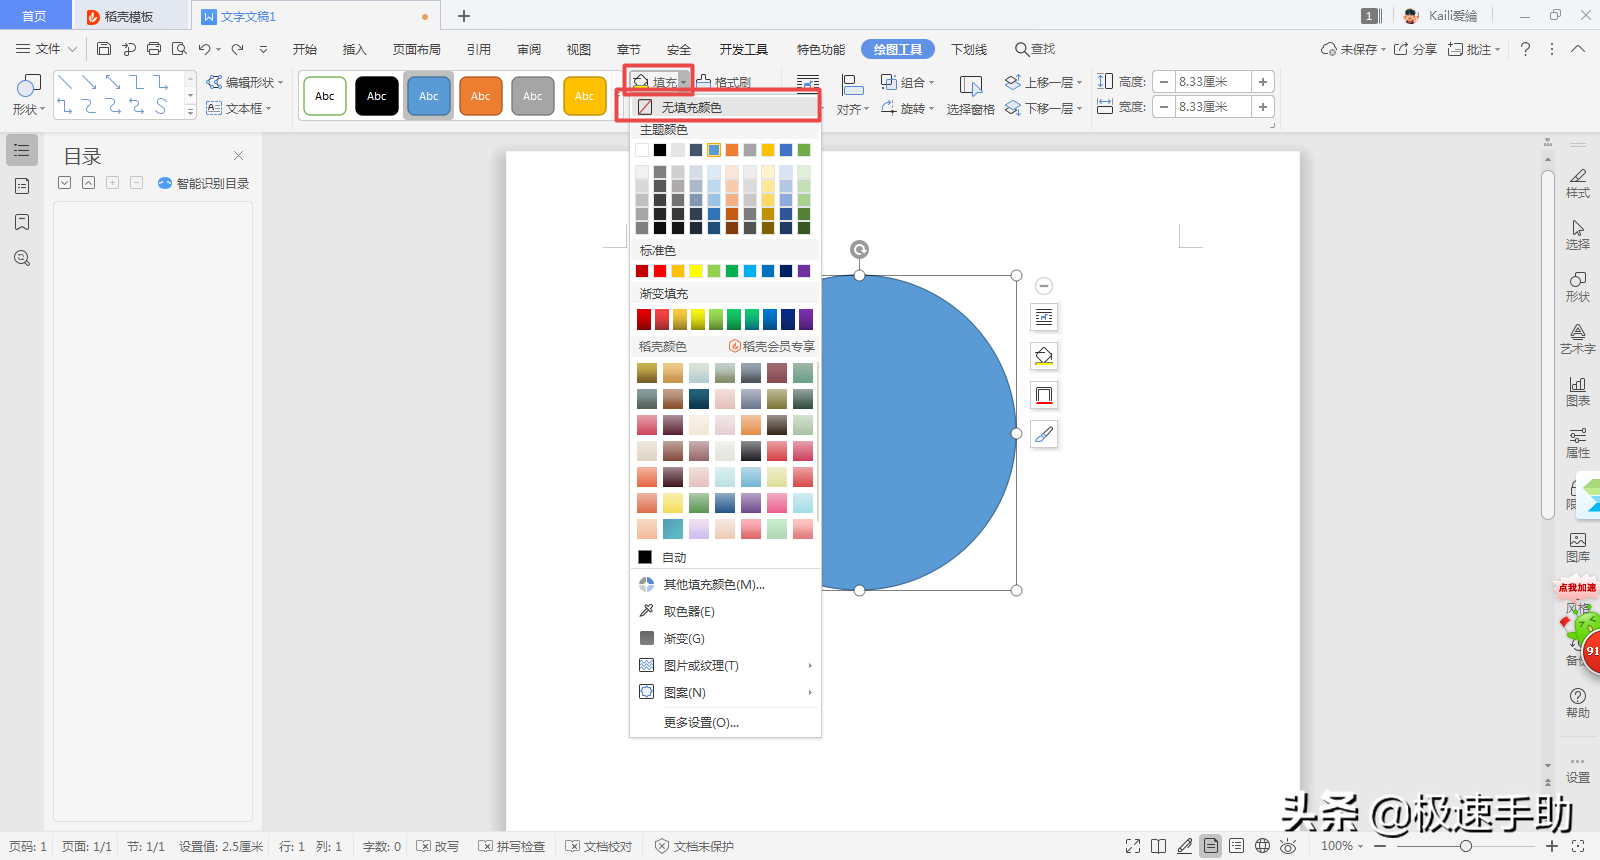This screenshot has height=860, width=1600.
Task: Expand the pattern submenu
Action: [x=725, y=692]
